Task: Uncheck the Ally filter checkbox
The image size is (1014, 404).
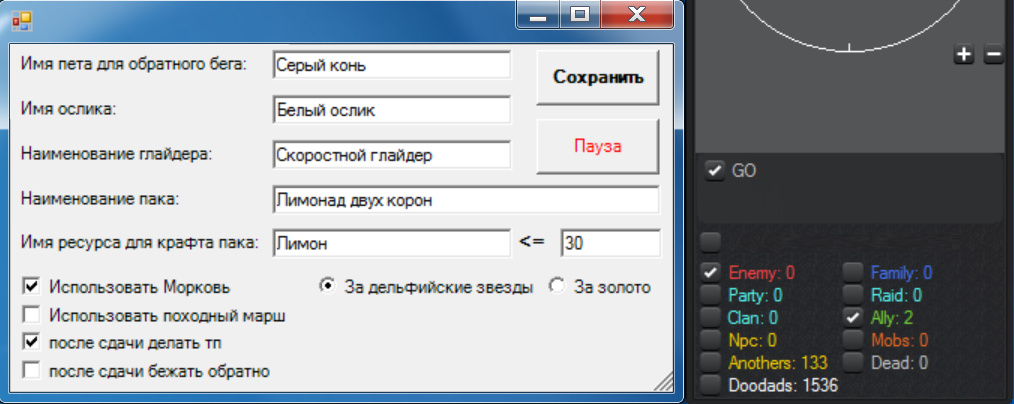Action: [x=854, y=317]
